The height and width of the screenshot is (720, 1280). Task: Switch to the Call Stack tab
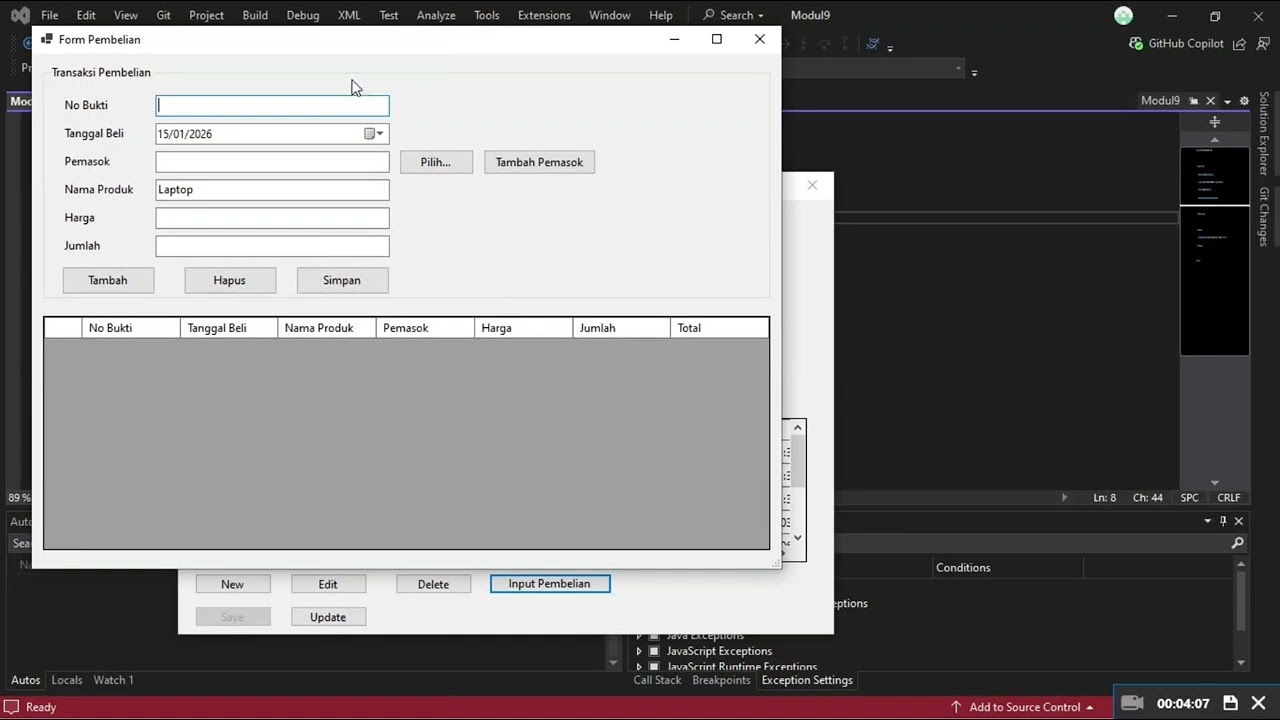[x=657, y=680]
